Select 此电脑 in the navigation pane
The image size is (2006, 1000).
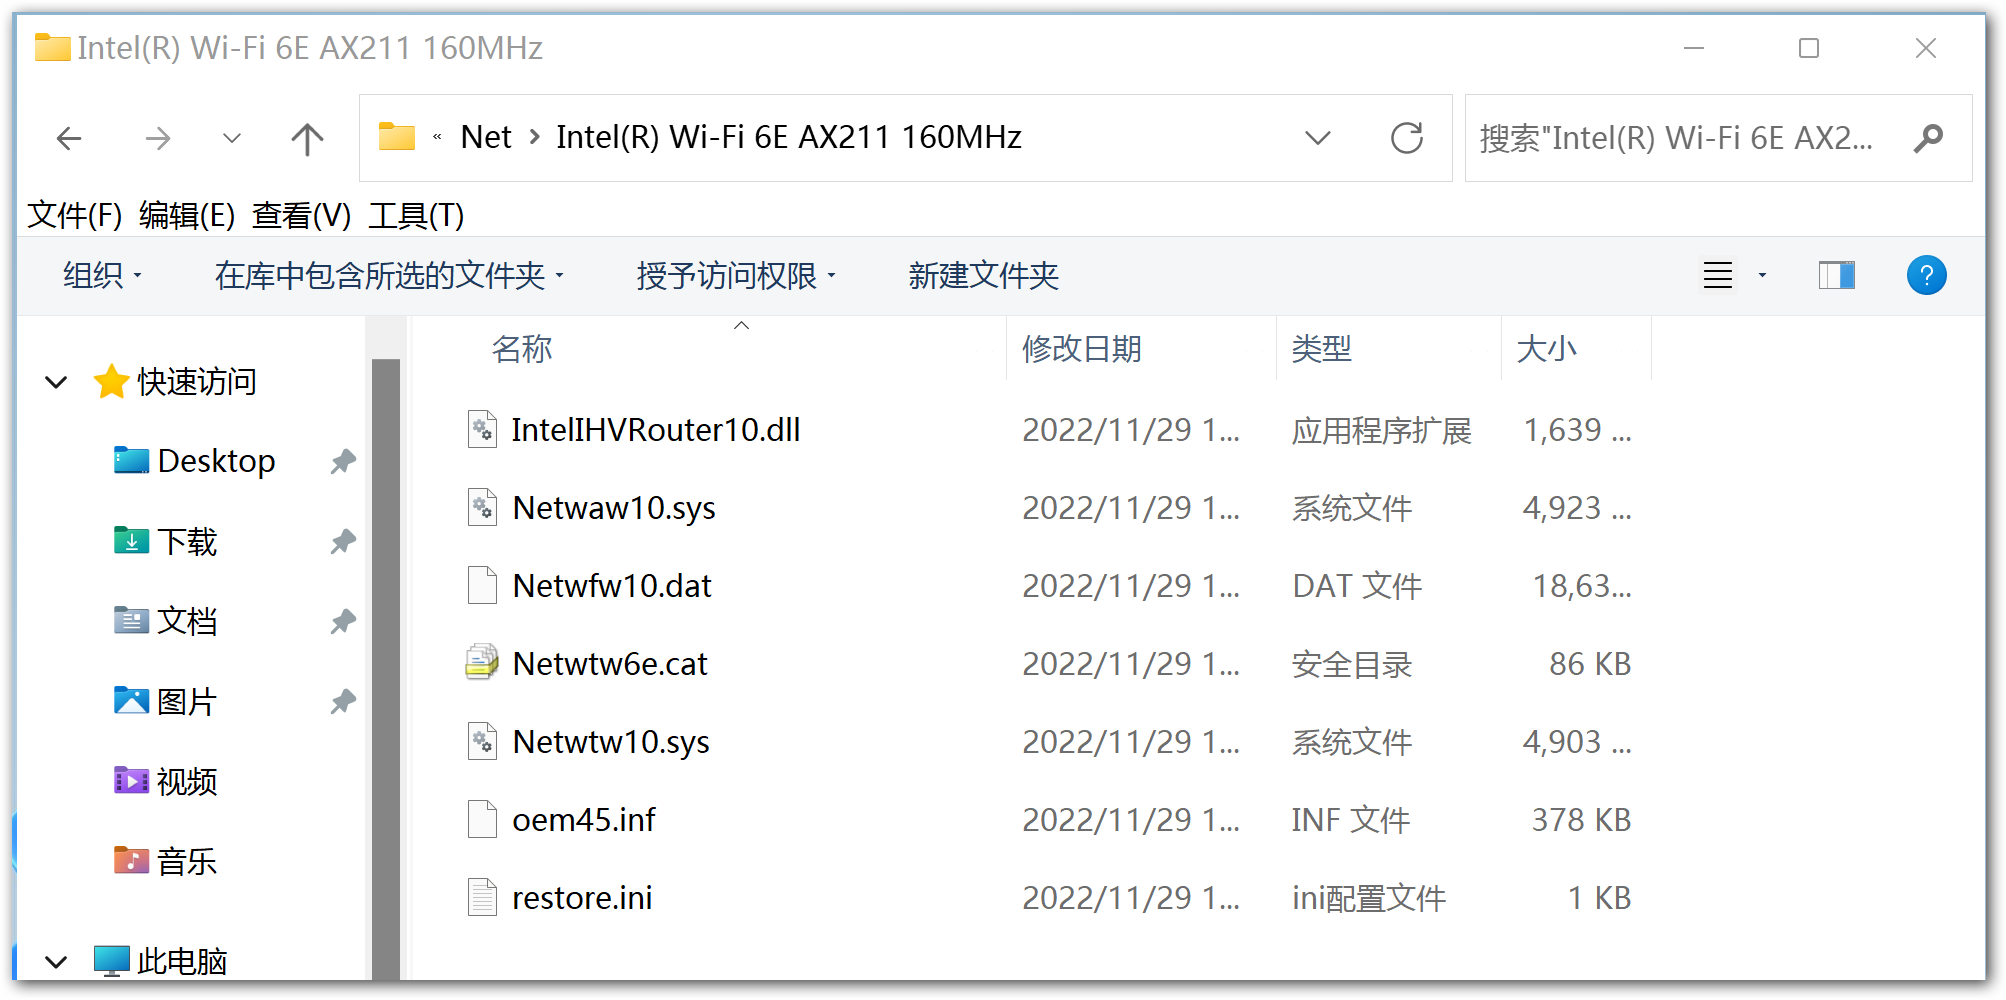(182, 962)
